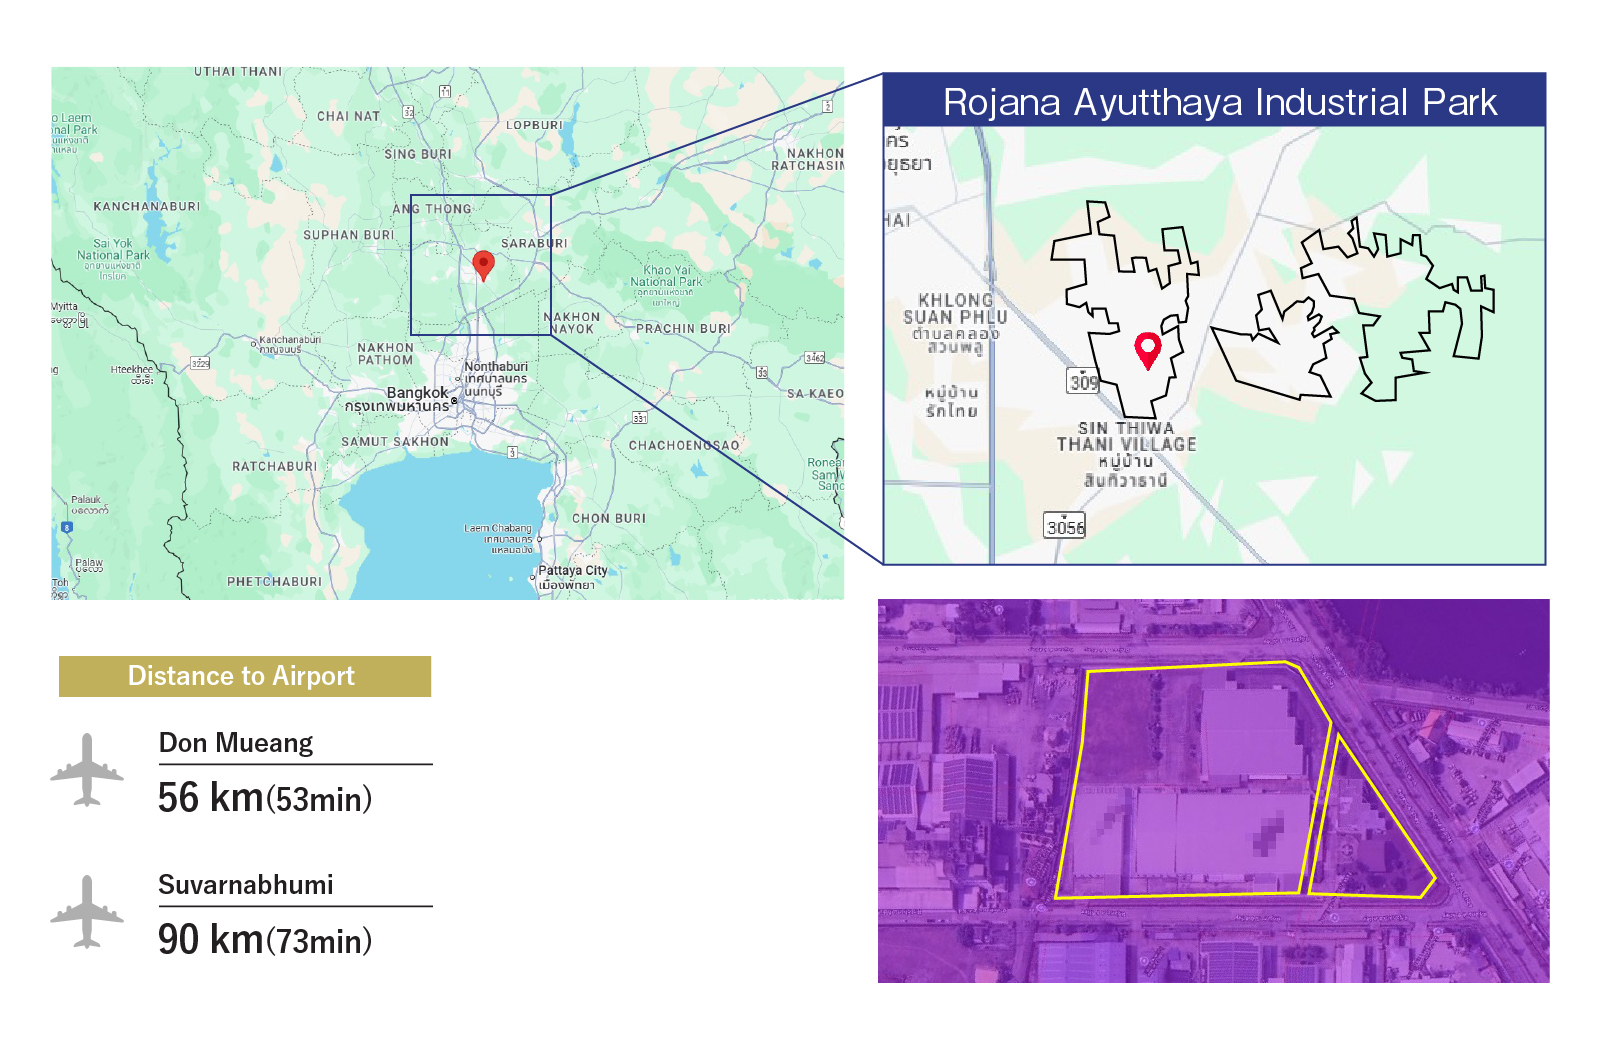The width and height of the screenshot is (1604, 1038).
Task: Click the 'Rojana Ayutthaya Industrial Park' title bar
Action: pyautogui.click(x=1214, y=100)
